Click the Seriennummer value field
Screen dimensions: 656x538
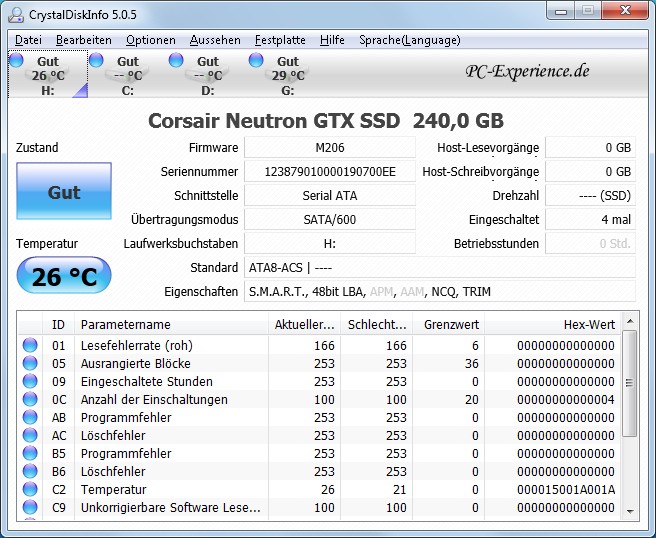coord(329,171)
